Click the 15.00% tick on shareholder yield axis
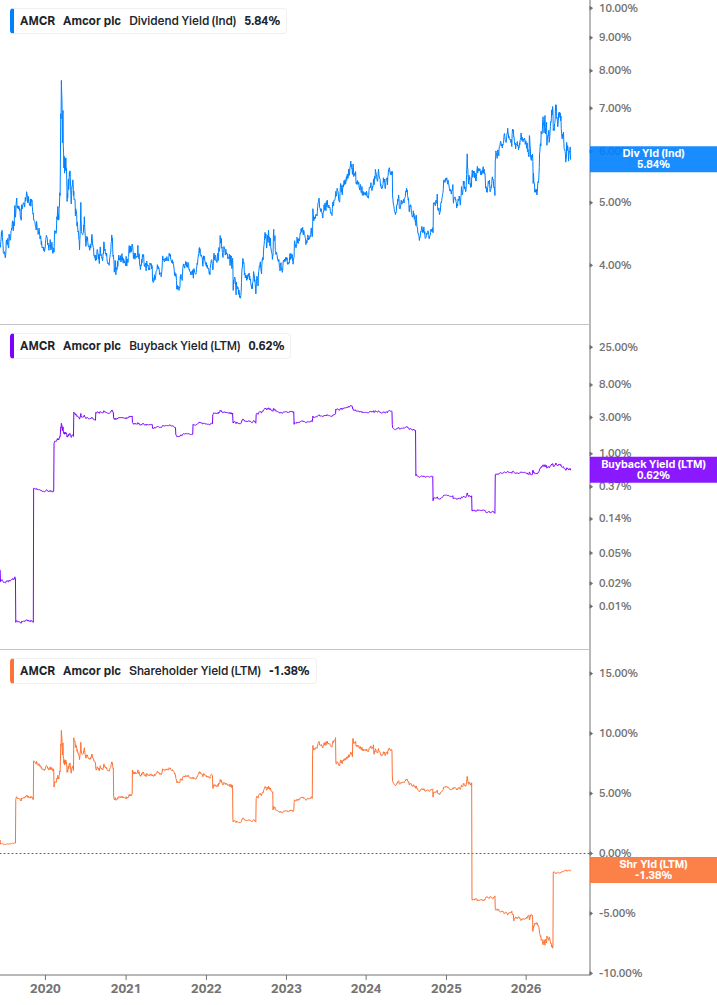 (618, 674)
